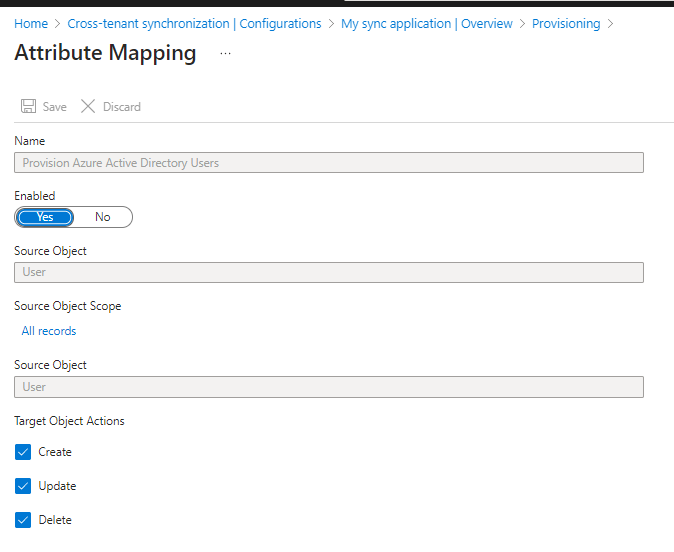Click the chevron following the Provisioning breadcrumb
This screenshot has width=674, height=552.
[x=611, y=23]
